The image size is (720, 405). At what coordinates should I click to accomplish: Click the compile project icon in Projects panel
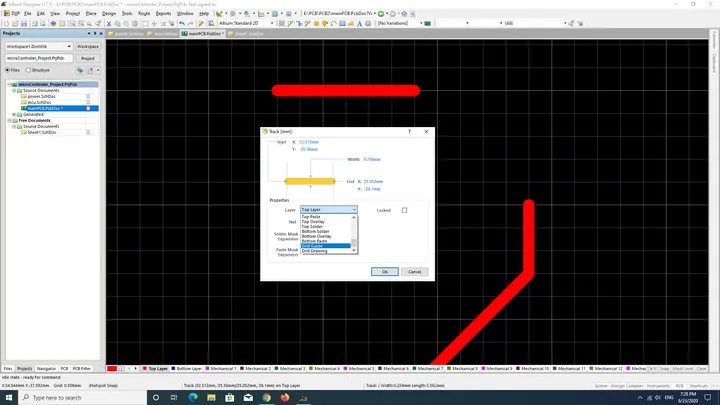tap(80, 70)
